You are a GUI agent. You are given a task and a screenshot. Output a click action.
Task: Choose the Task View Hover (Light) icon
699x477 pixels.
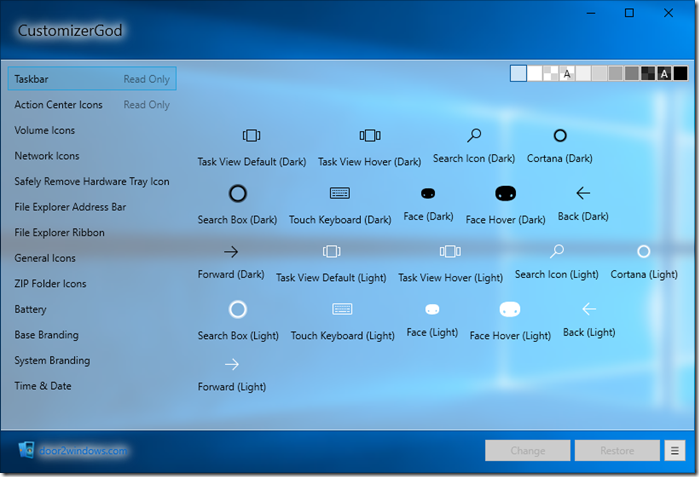[450, 251]
